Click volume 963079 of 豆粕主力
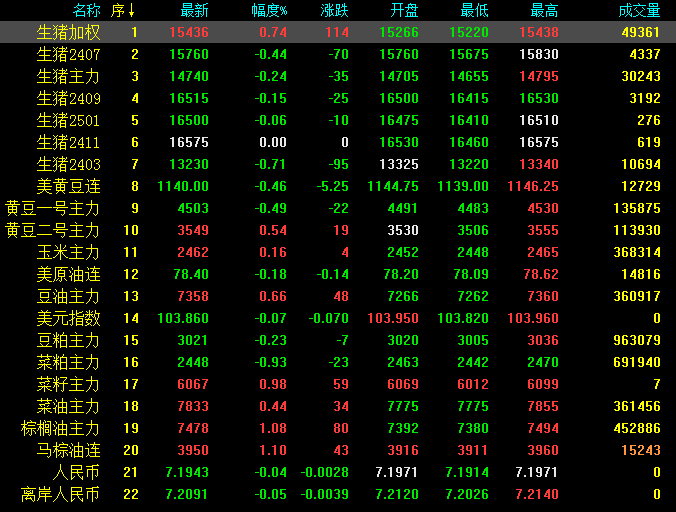This screenshot has width=676, height=512. click(637, 340)
